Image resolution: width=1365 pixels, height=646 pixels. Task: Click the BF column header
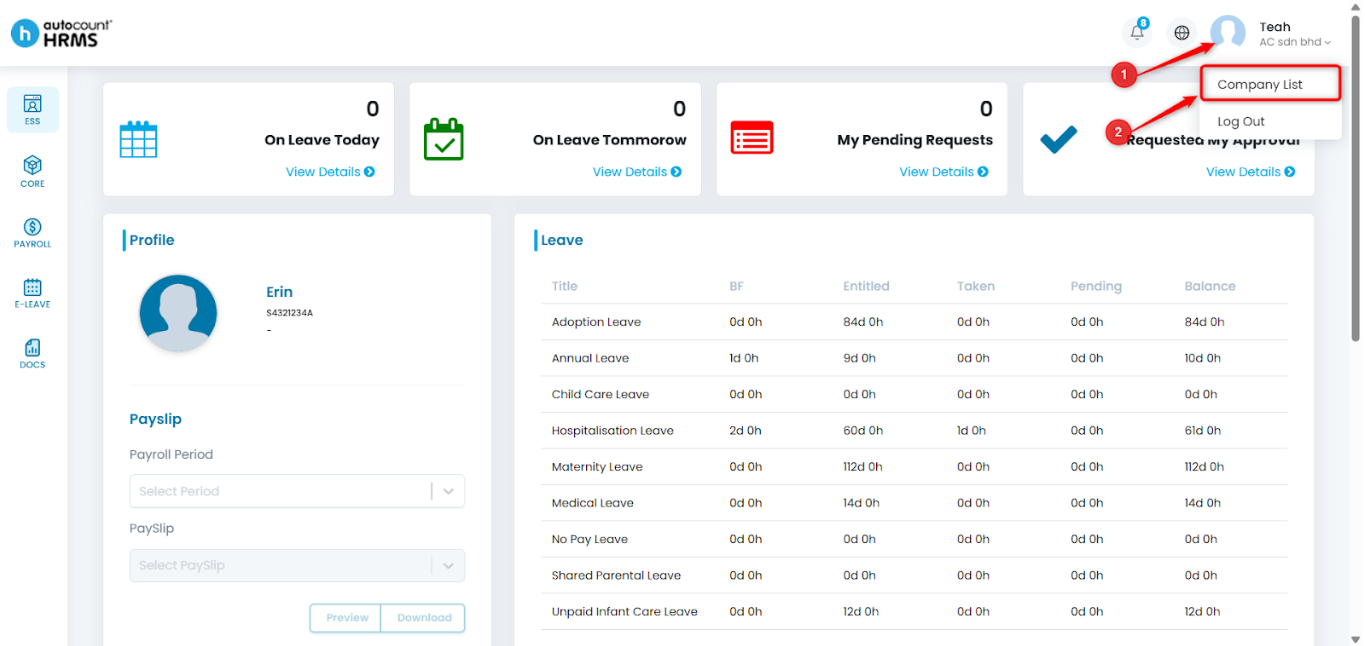pos(737,286)
